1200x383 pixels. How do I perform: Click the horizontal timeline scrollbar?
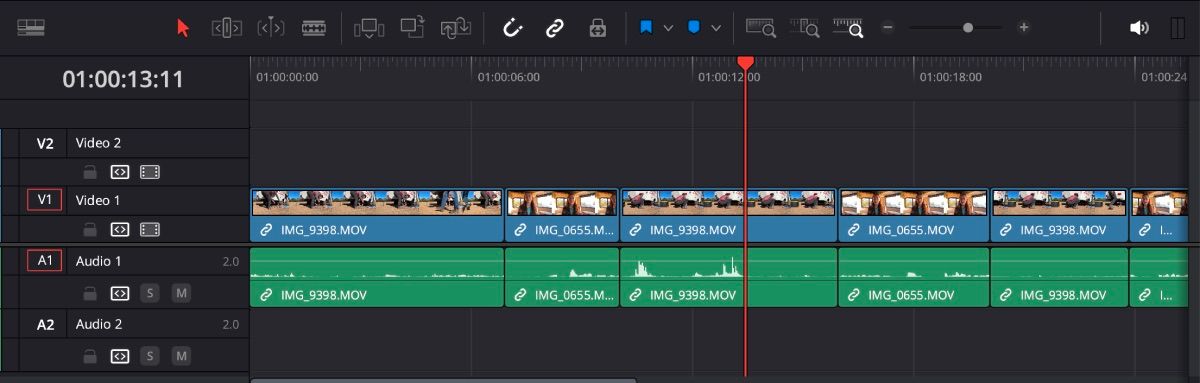click(x=443, y=380)
